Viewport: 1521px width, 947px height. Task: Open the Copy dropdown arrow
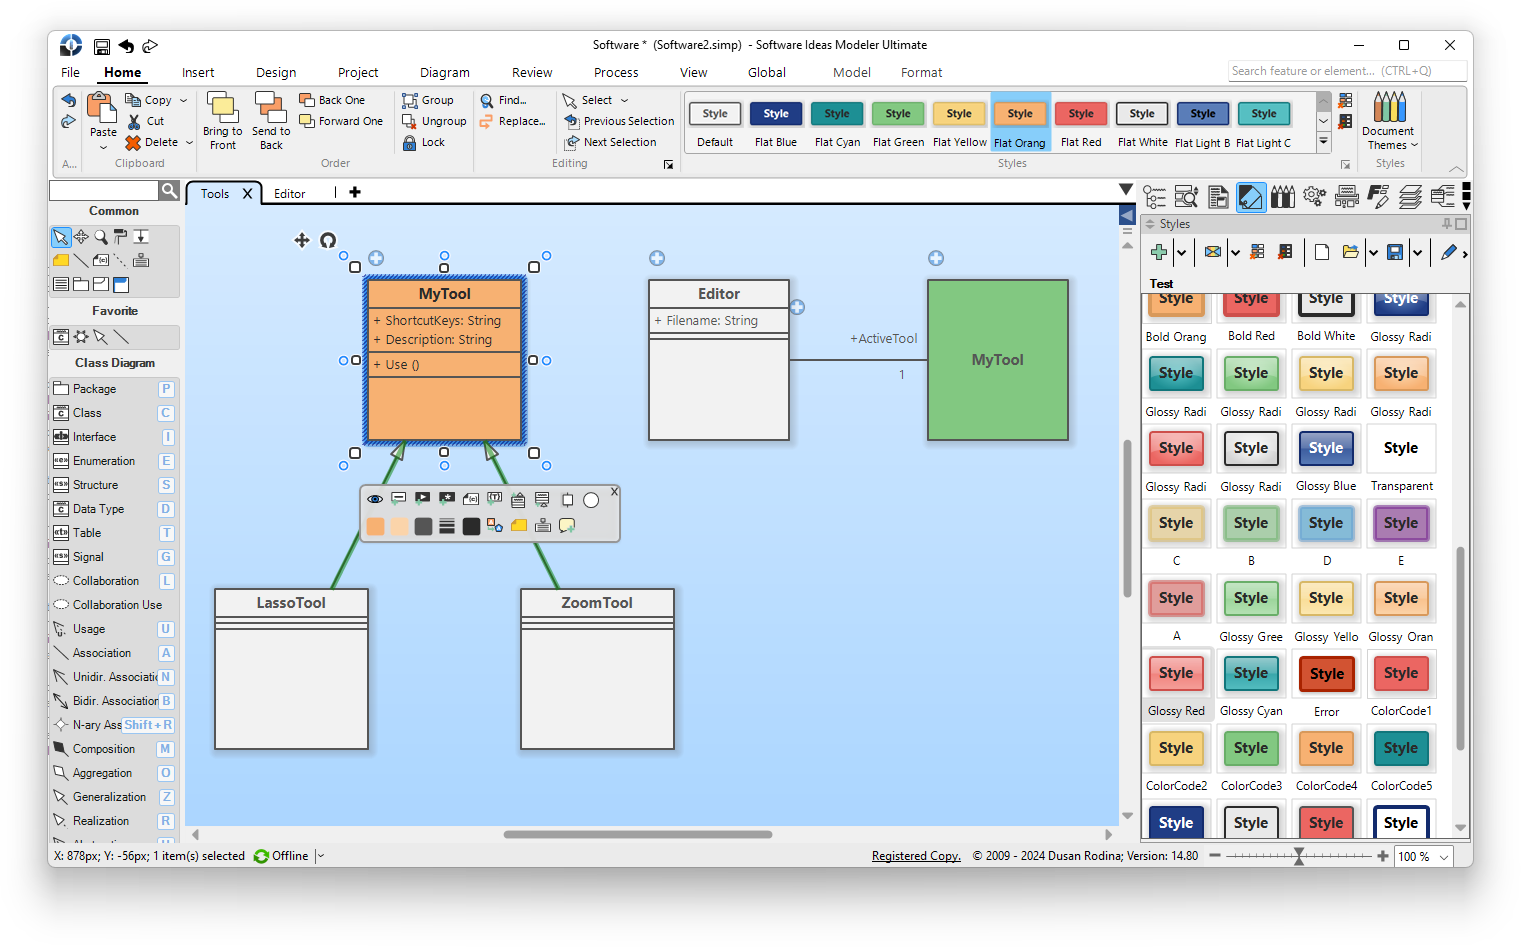click(x=183, y=100)
